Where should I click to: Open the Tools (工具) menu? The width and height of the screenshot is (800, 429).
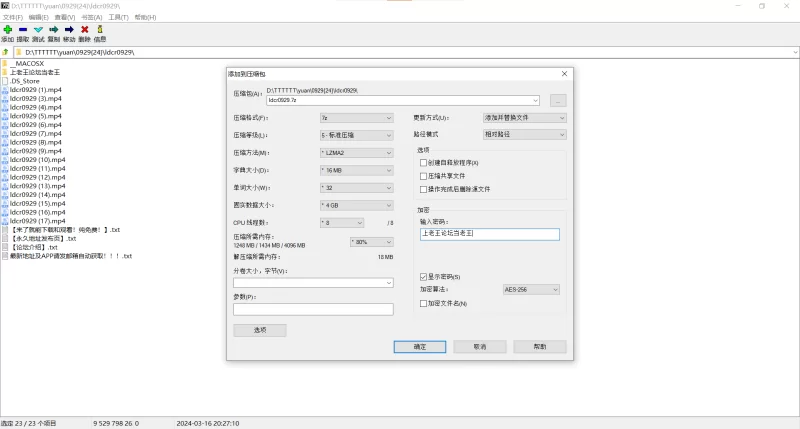tap(118, 17)
